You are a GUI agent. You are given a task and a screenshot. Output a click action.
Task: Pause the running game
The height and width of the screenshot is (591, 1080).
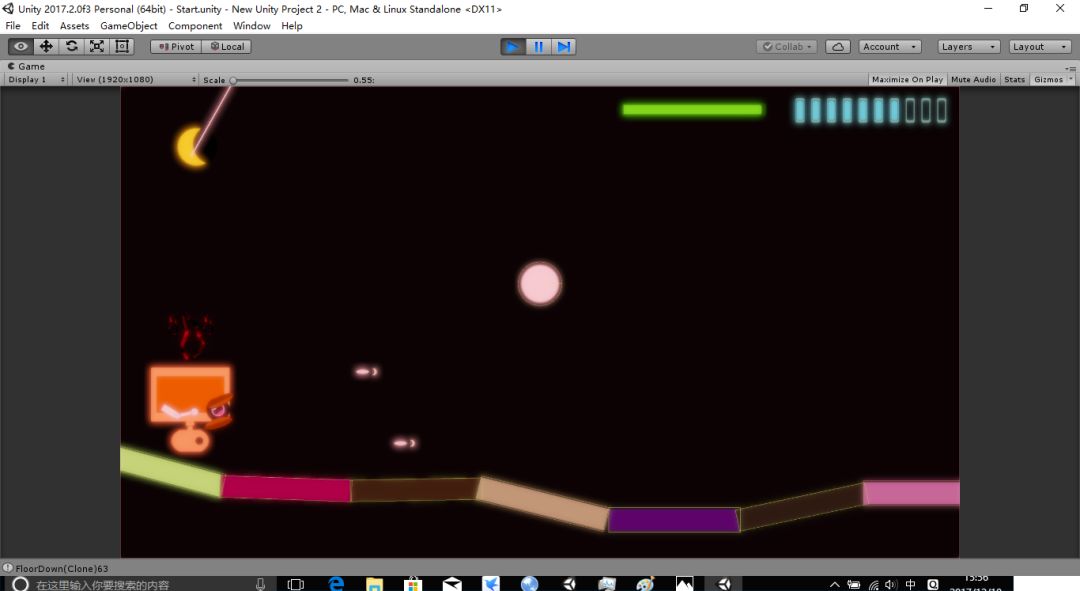[x=538, y=47]
